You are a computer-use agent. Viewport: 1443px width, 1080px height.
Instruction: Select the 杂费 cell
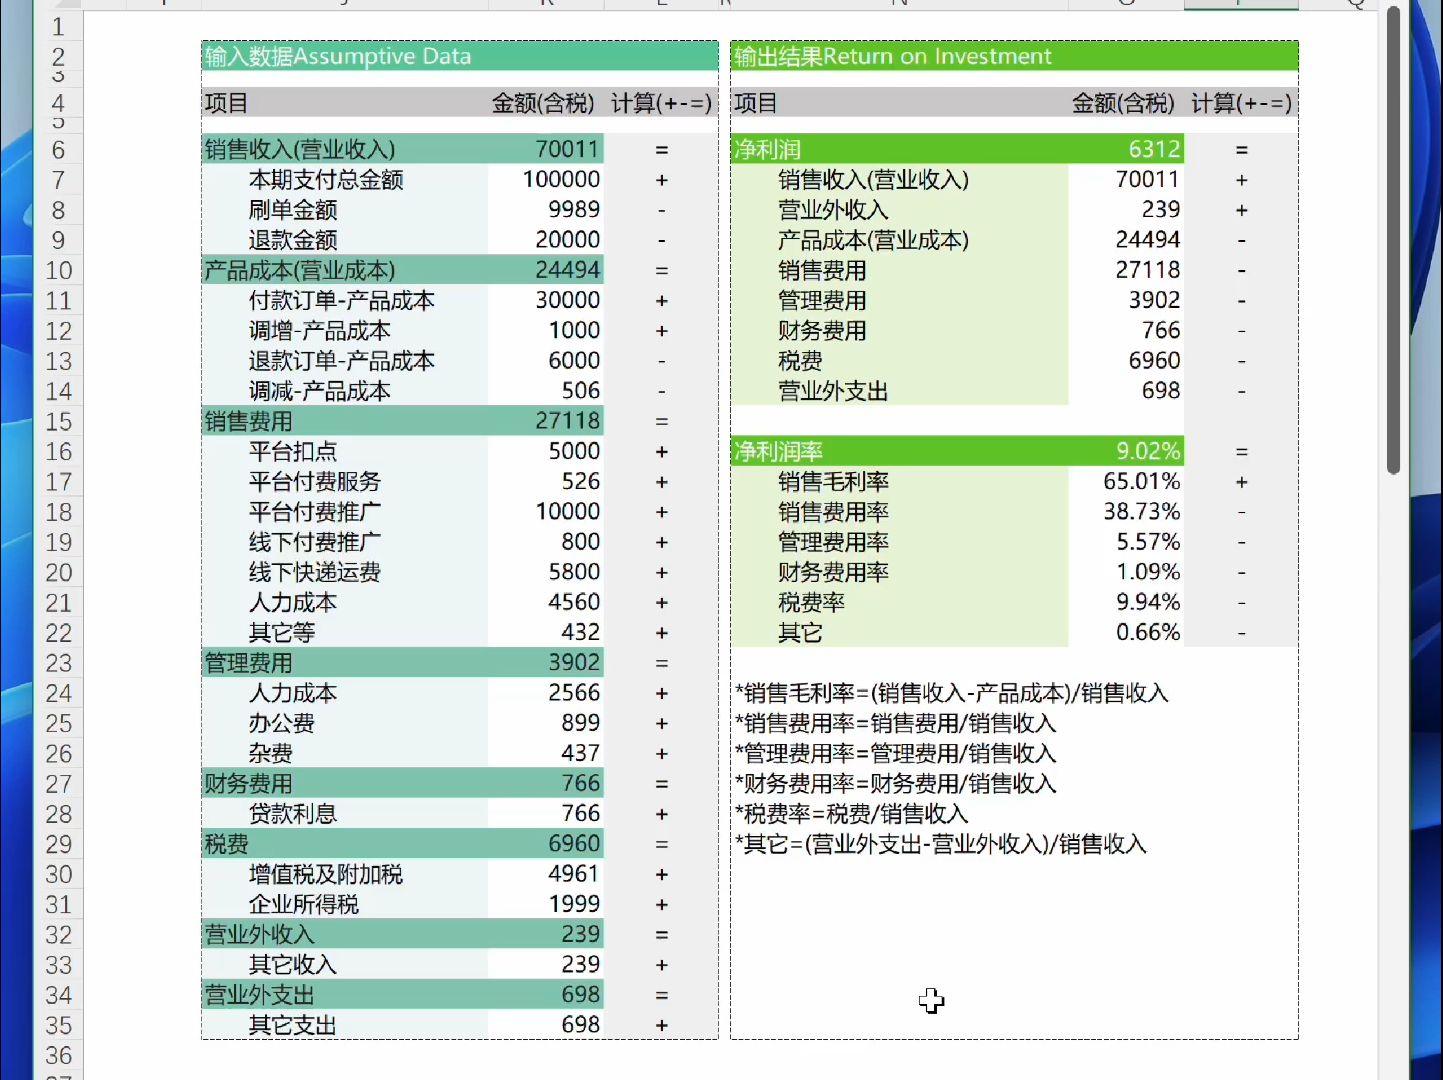345,753
